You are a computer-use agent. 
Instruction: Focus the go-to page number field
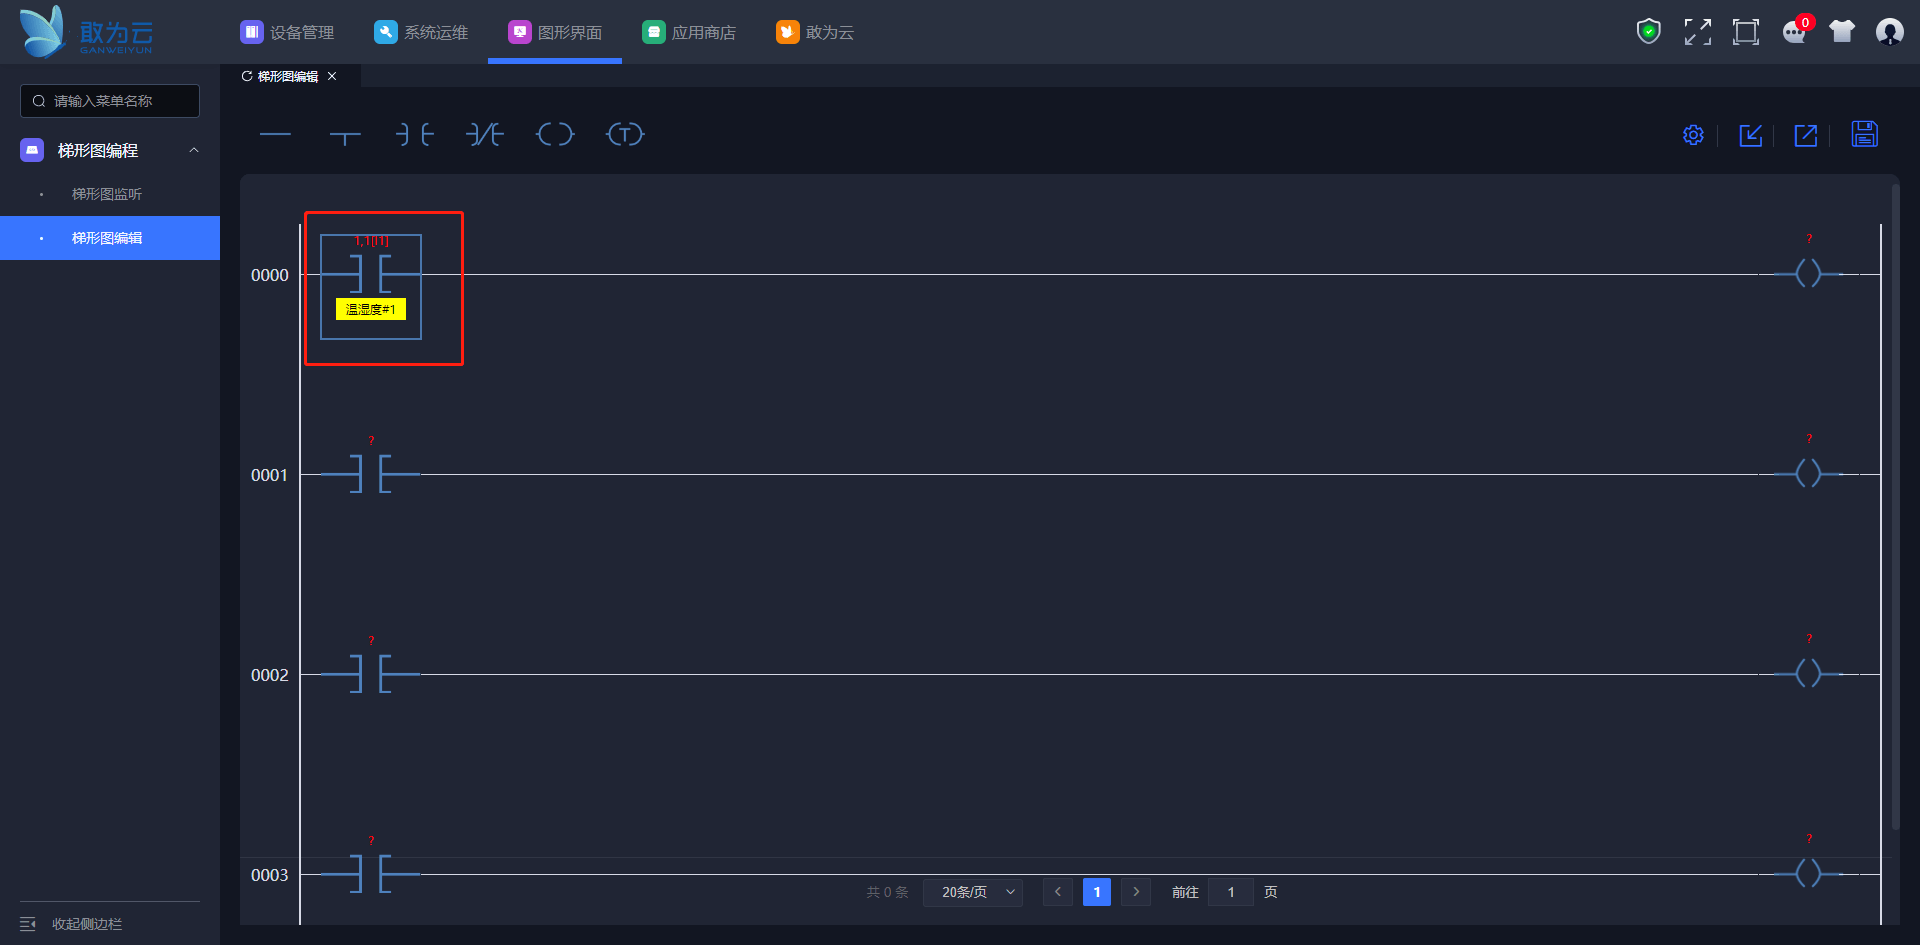1231,892
